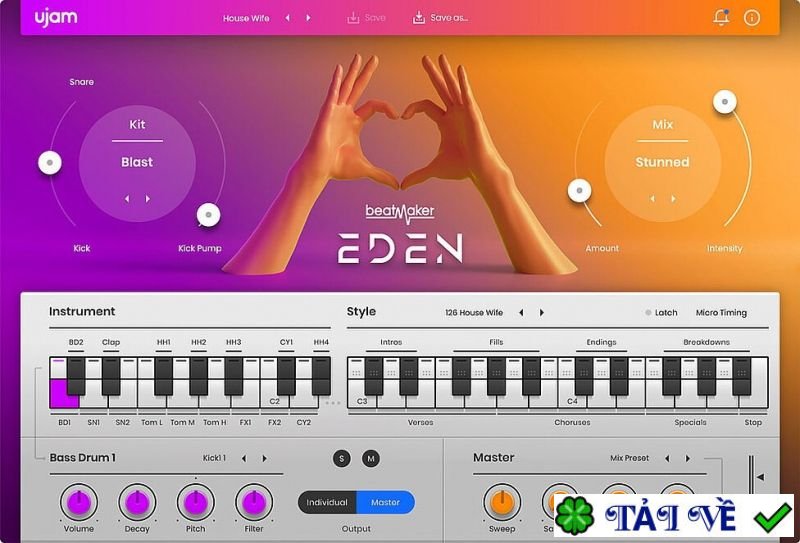Open the 126 House Wife style selector

474,312
